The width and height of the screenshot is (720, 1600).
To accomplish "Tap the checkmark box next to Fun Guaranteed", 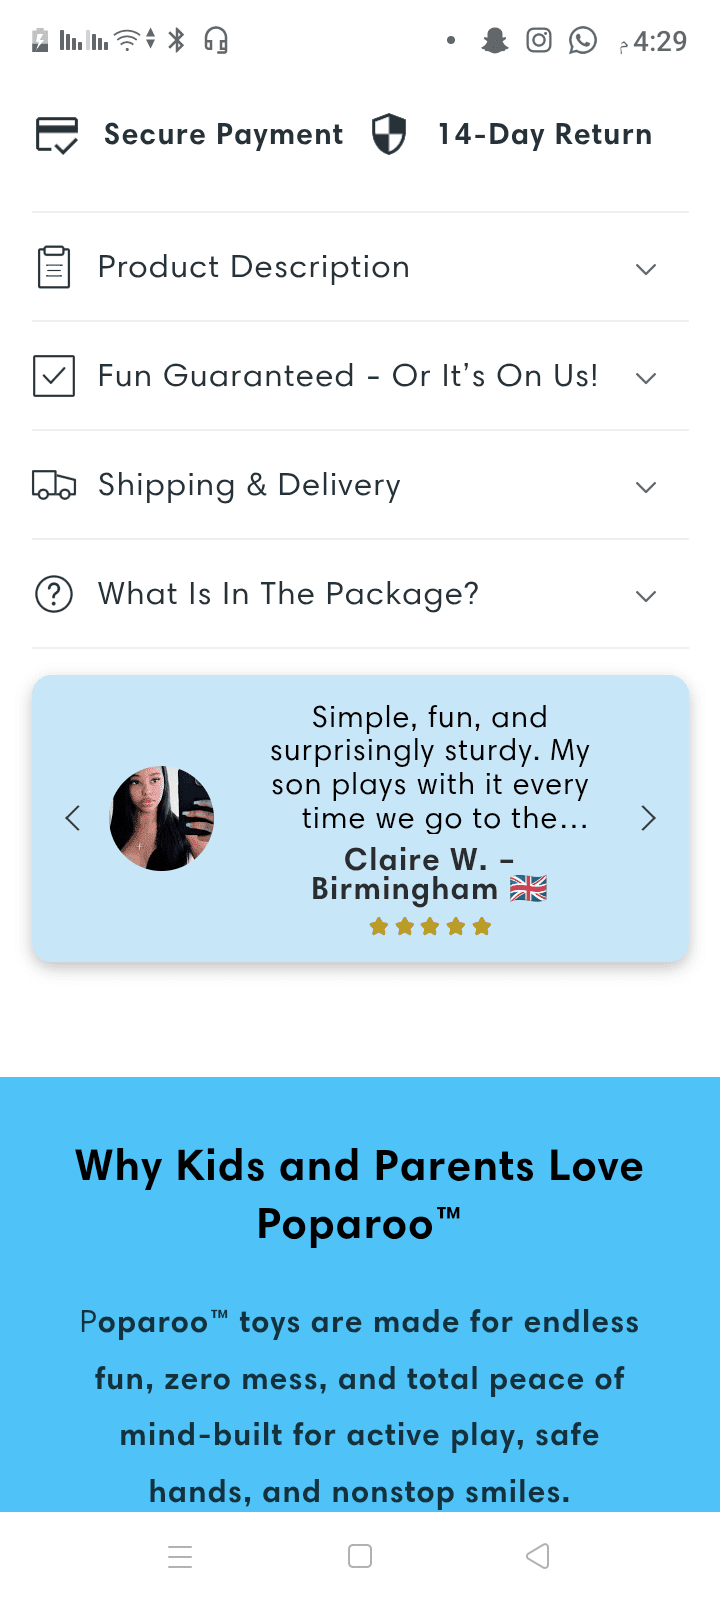I will click(54, 376).
